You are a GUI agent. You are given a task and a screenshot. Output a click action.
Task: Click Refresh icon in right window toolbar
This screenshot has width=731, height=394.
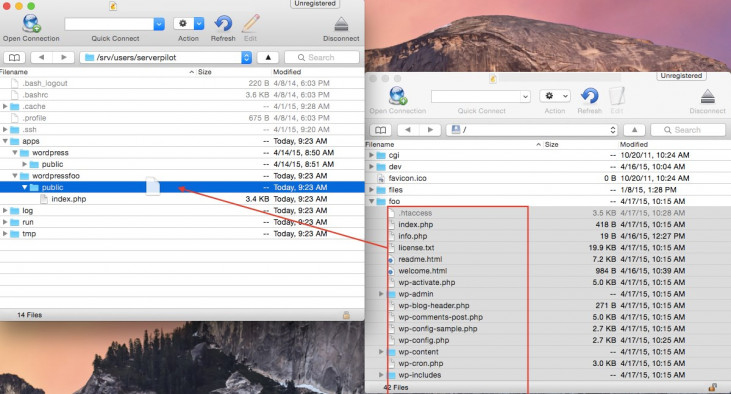coord(590,96)
